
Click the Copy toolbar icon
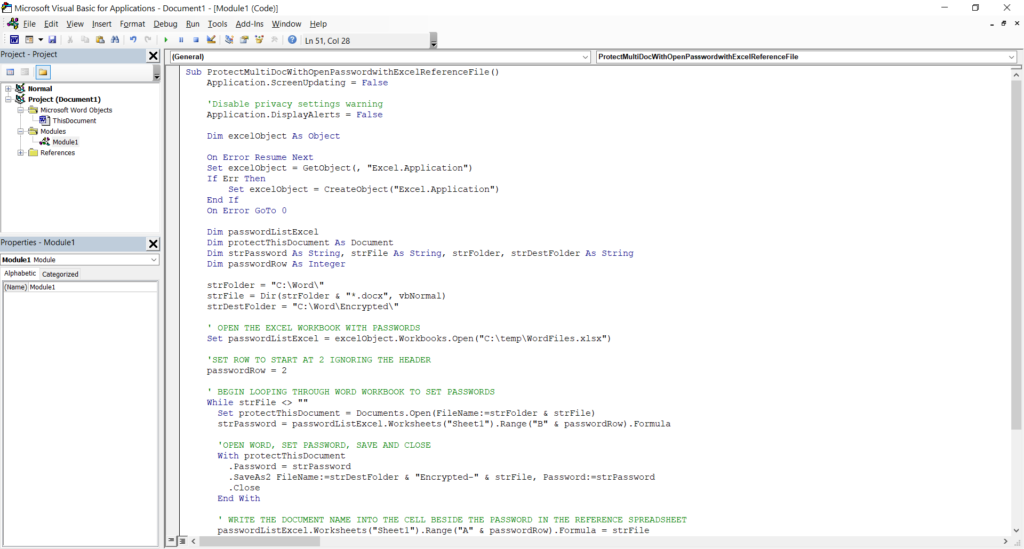click(x=85, y=40)
